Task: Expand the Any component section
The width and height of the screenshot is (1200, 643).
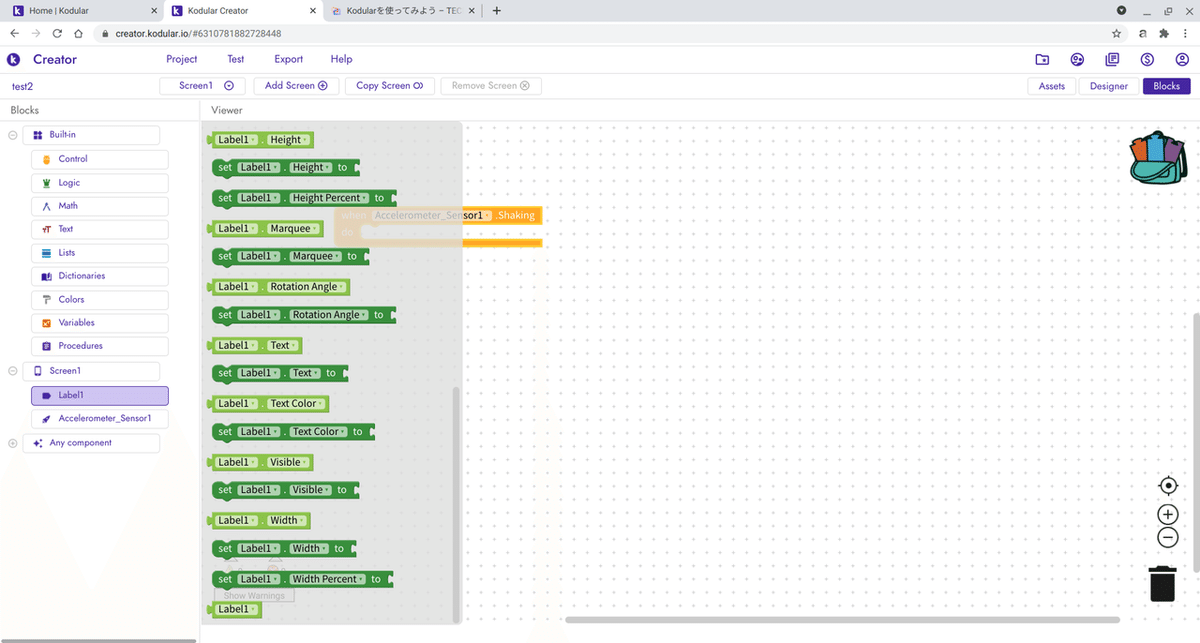Action: click(13, 443)
